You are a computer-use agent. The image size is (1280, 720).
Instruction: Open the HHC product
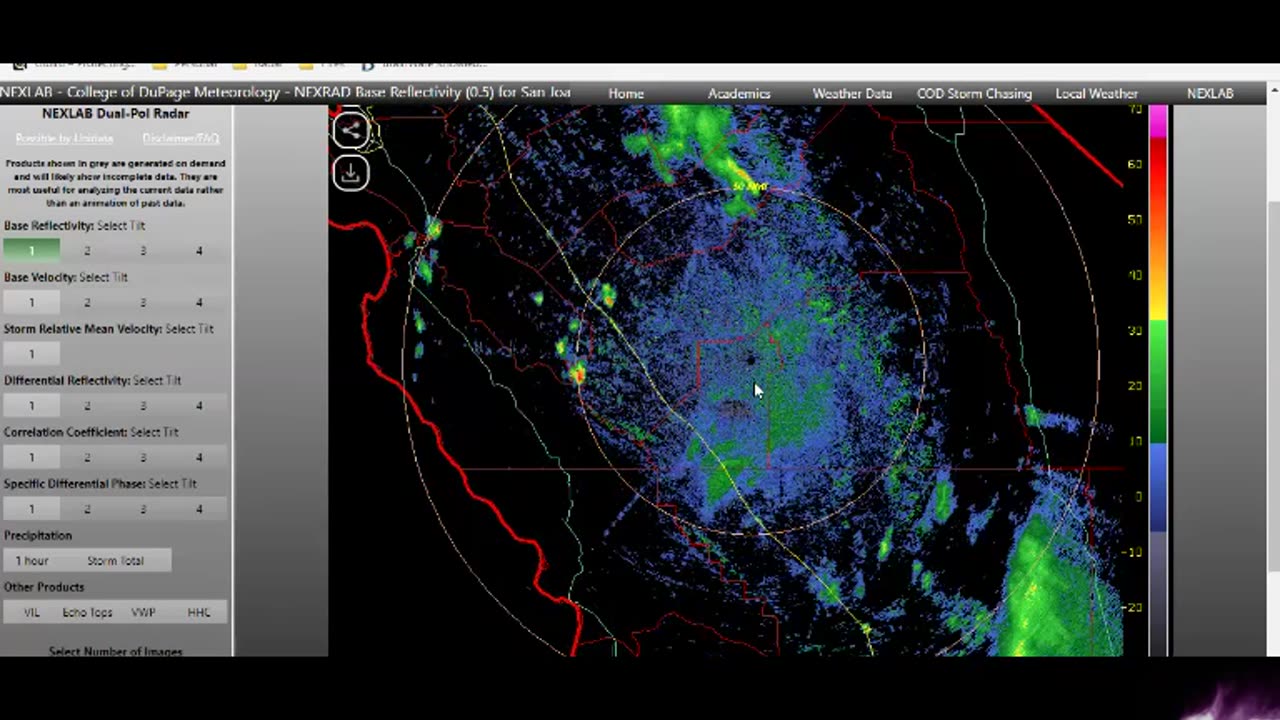click(199, 612)
